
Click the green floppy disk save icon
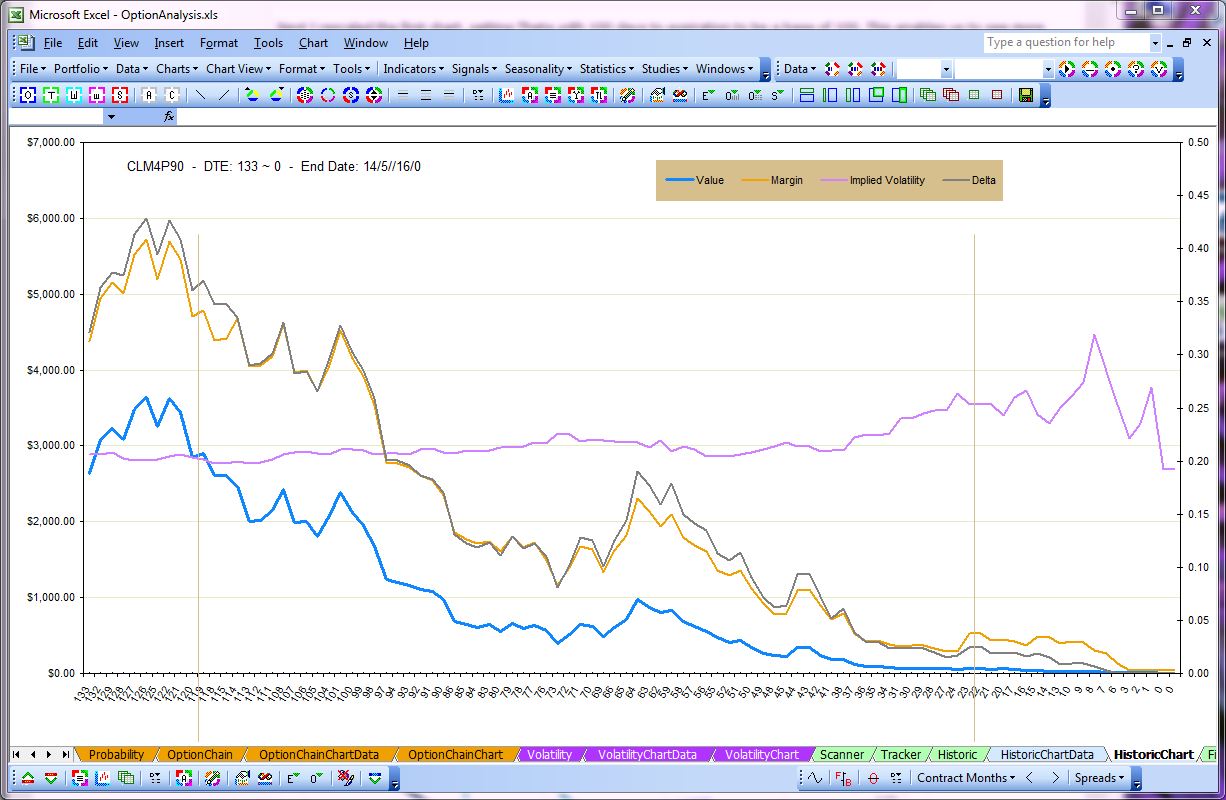tap(1026, 95)
